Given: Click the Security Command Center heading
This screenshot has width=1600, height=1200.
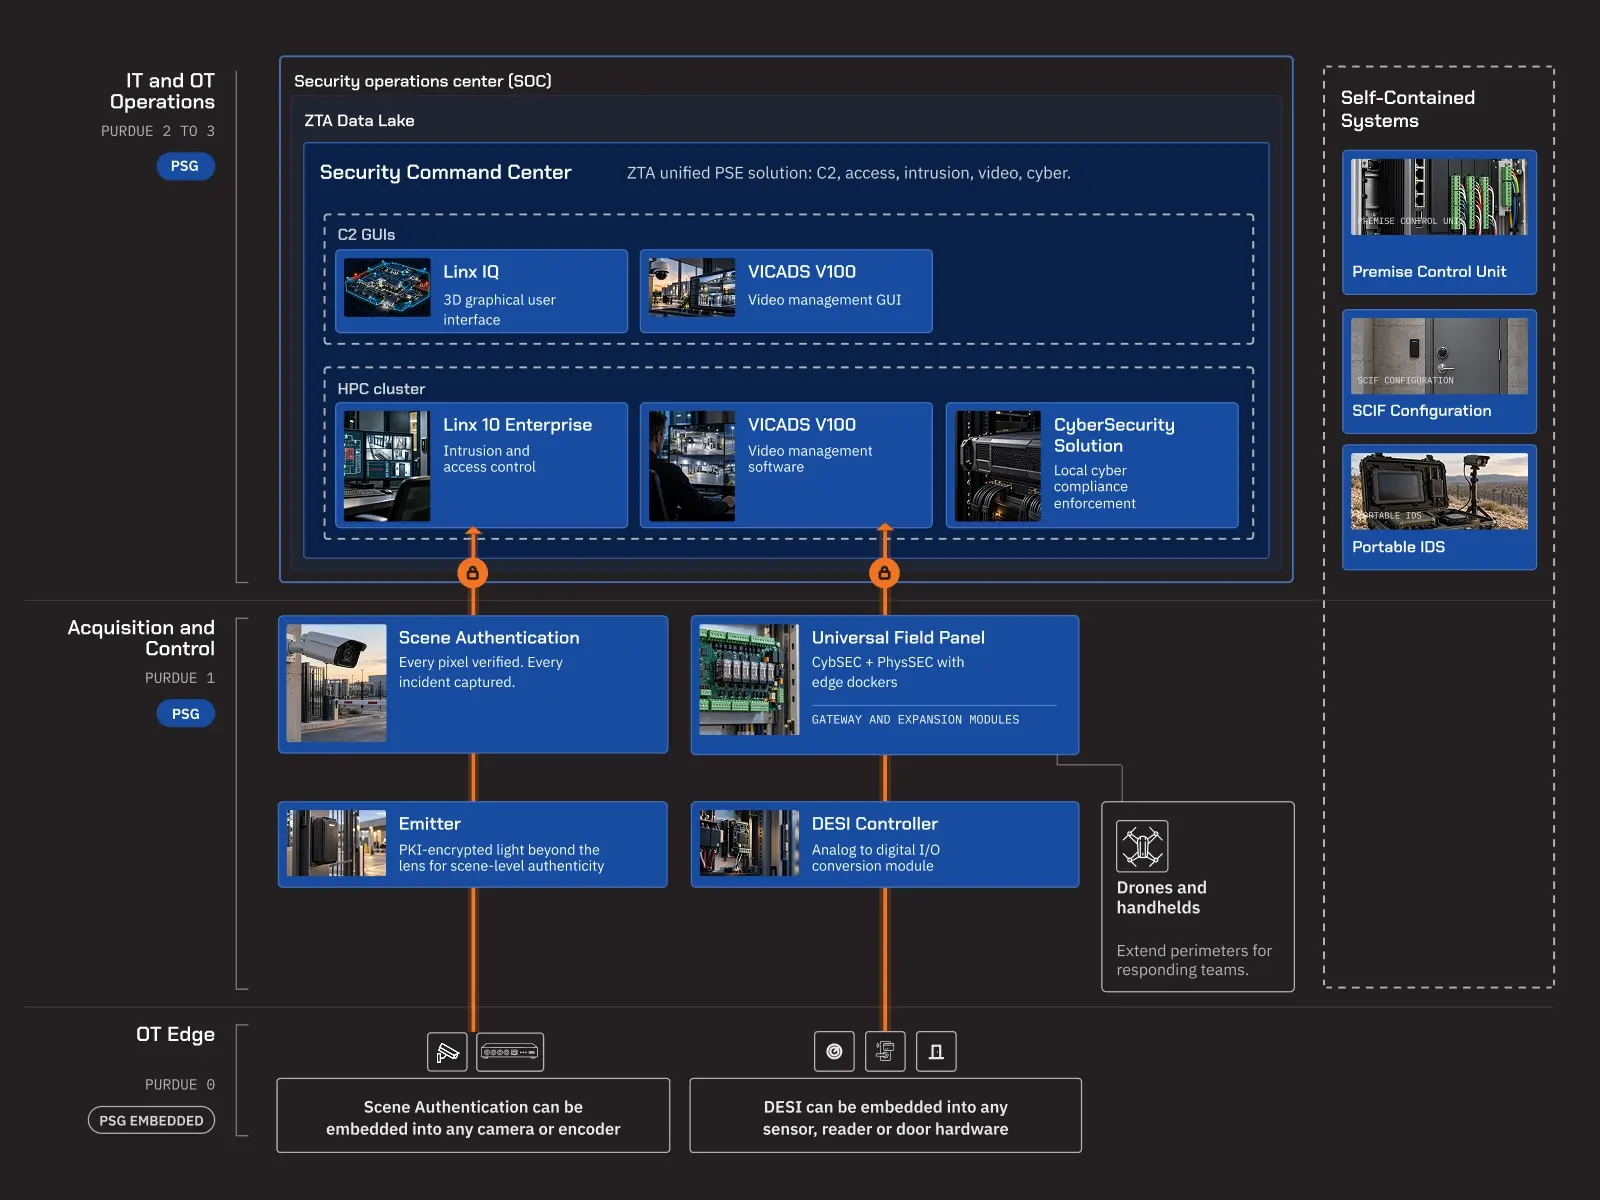Looking at the screenshot, I should coord(445,173).
